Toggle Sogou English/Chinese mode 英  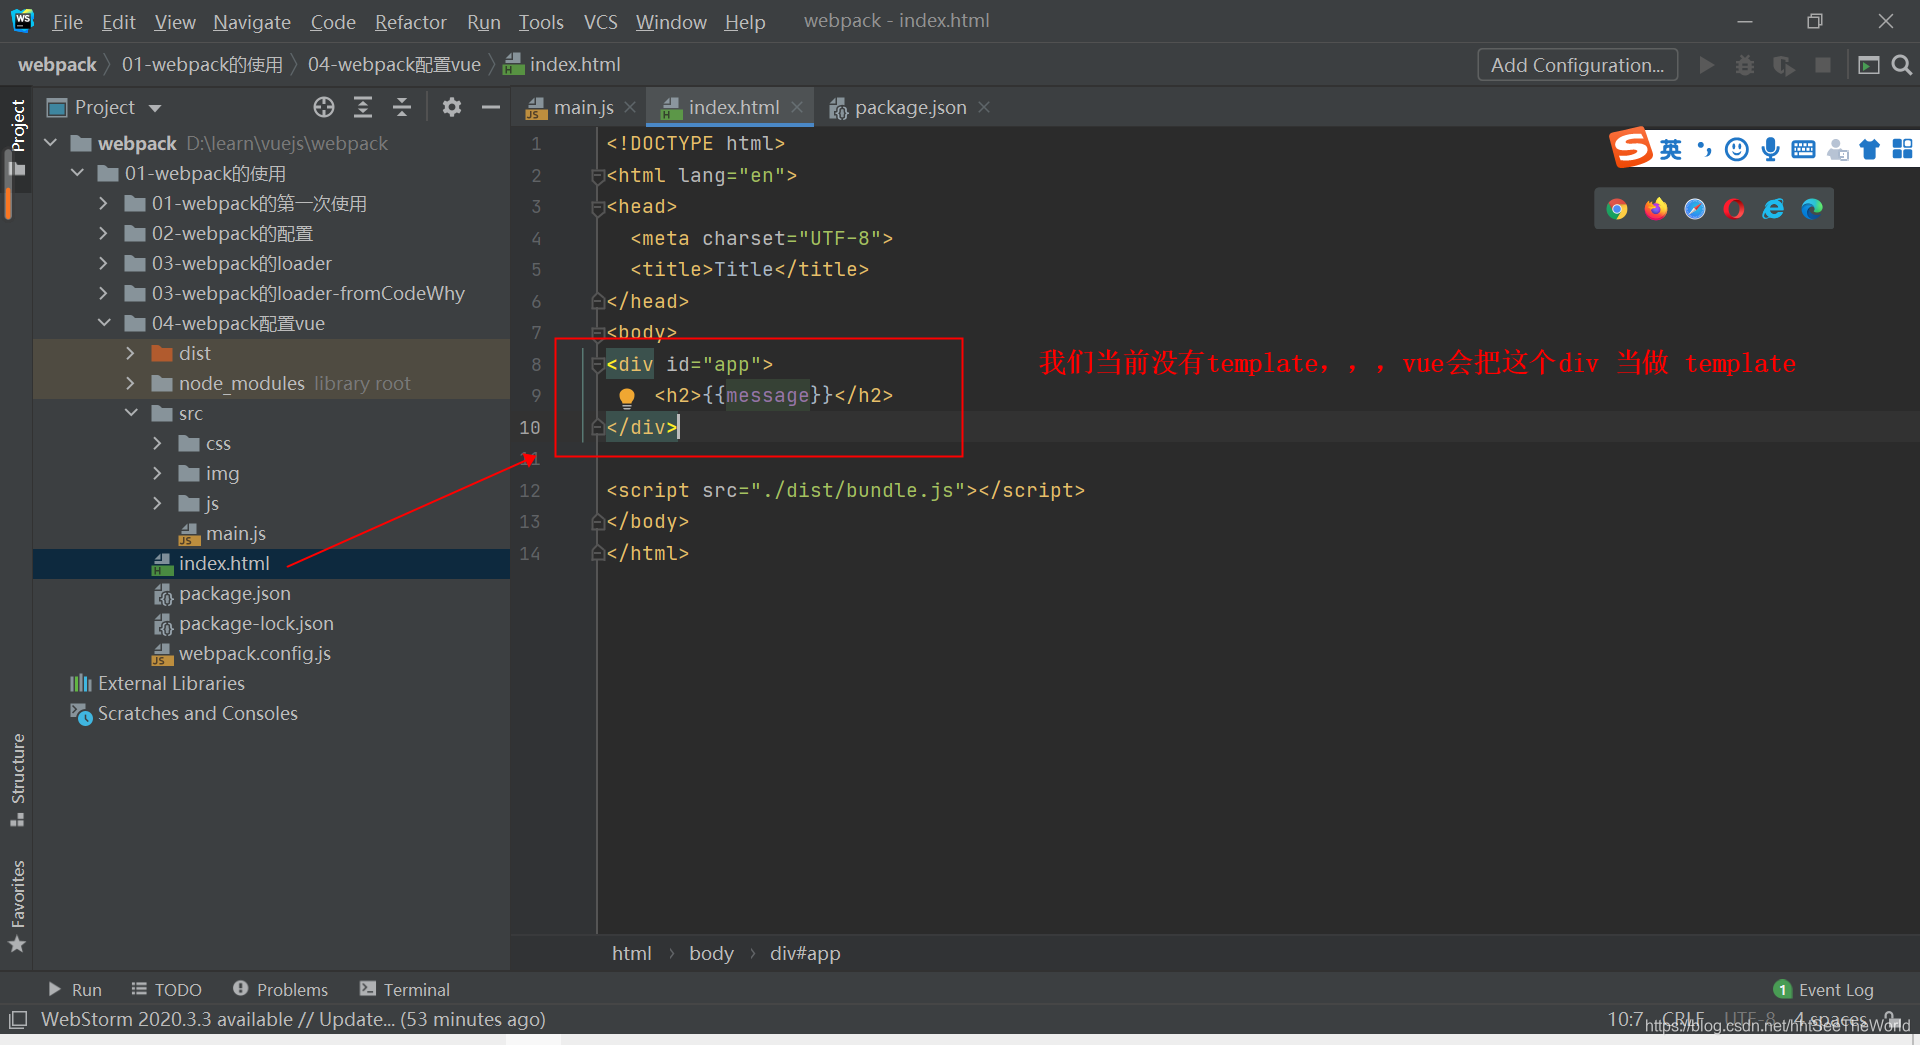click(x=1671, y=149)
